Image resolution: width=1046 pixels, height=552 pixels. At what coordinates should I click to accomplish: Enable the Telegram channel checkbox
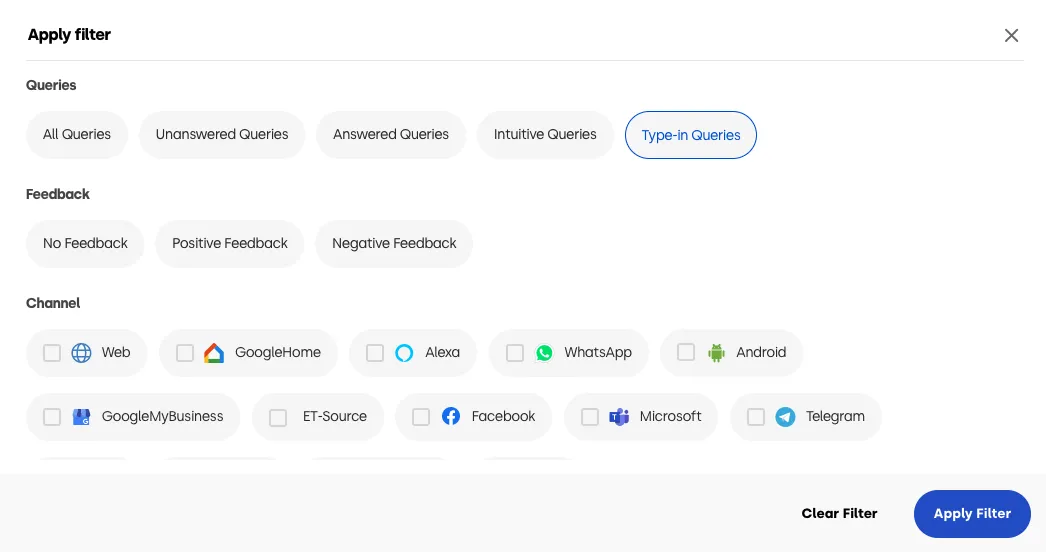(x=756, y=417)
